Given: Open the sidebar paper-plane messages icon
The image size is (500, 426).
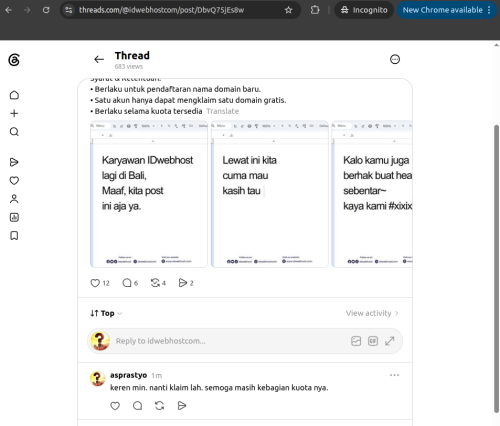Looking at the screenshot, I should pos(14,162).
